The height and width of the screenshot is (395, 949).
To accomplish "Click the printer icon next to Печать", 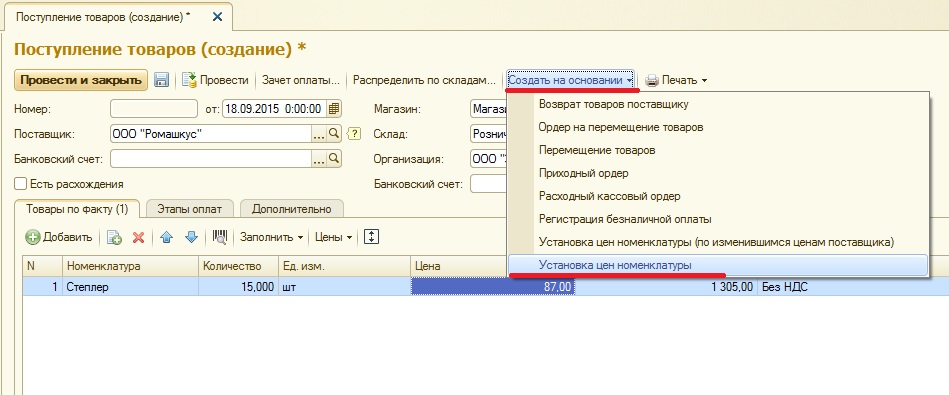I will [651, 80].
